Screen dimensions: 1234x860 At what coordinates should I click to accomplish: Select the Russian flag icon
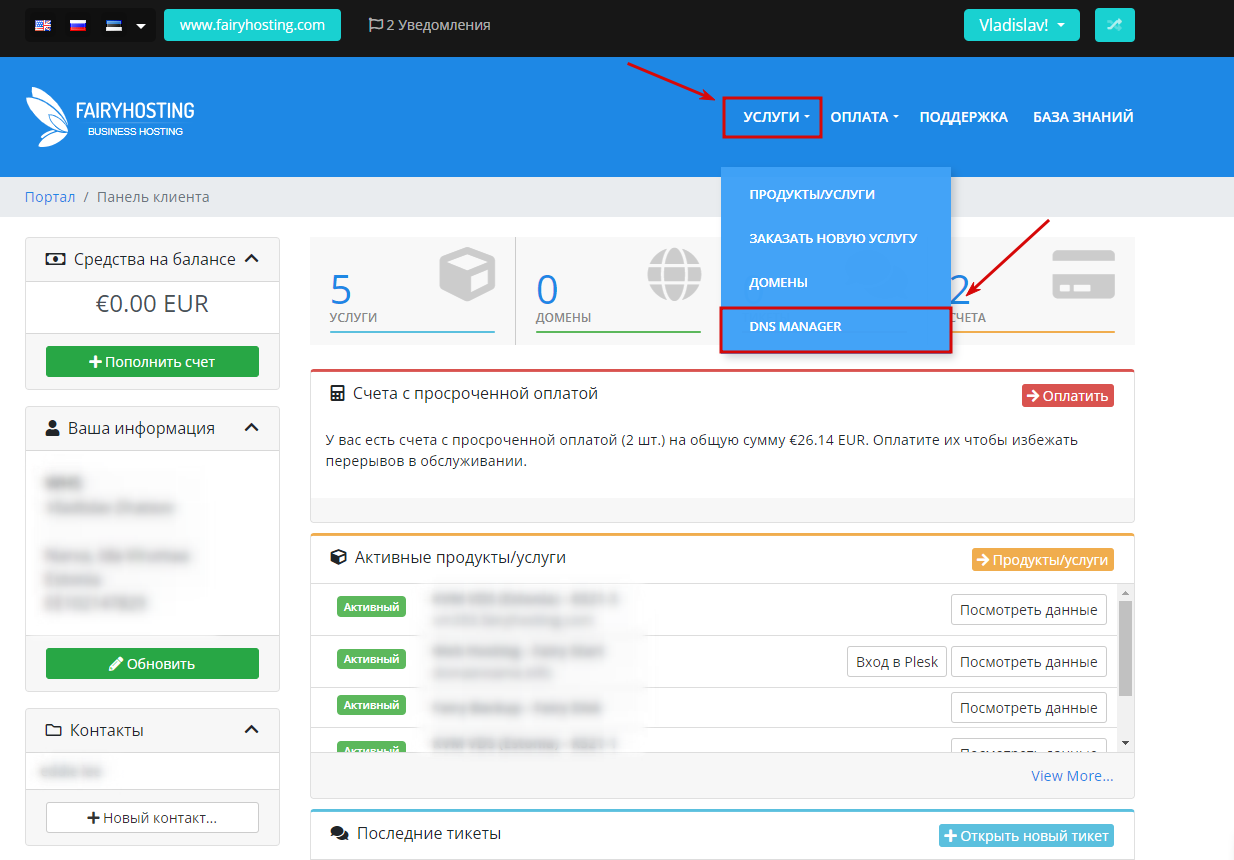(78, 25)
